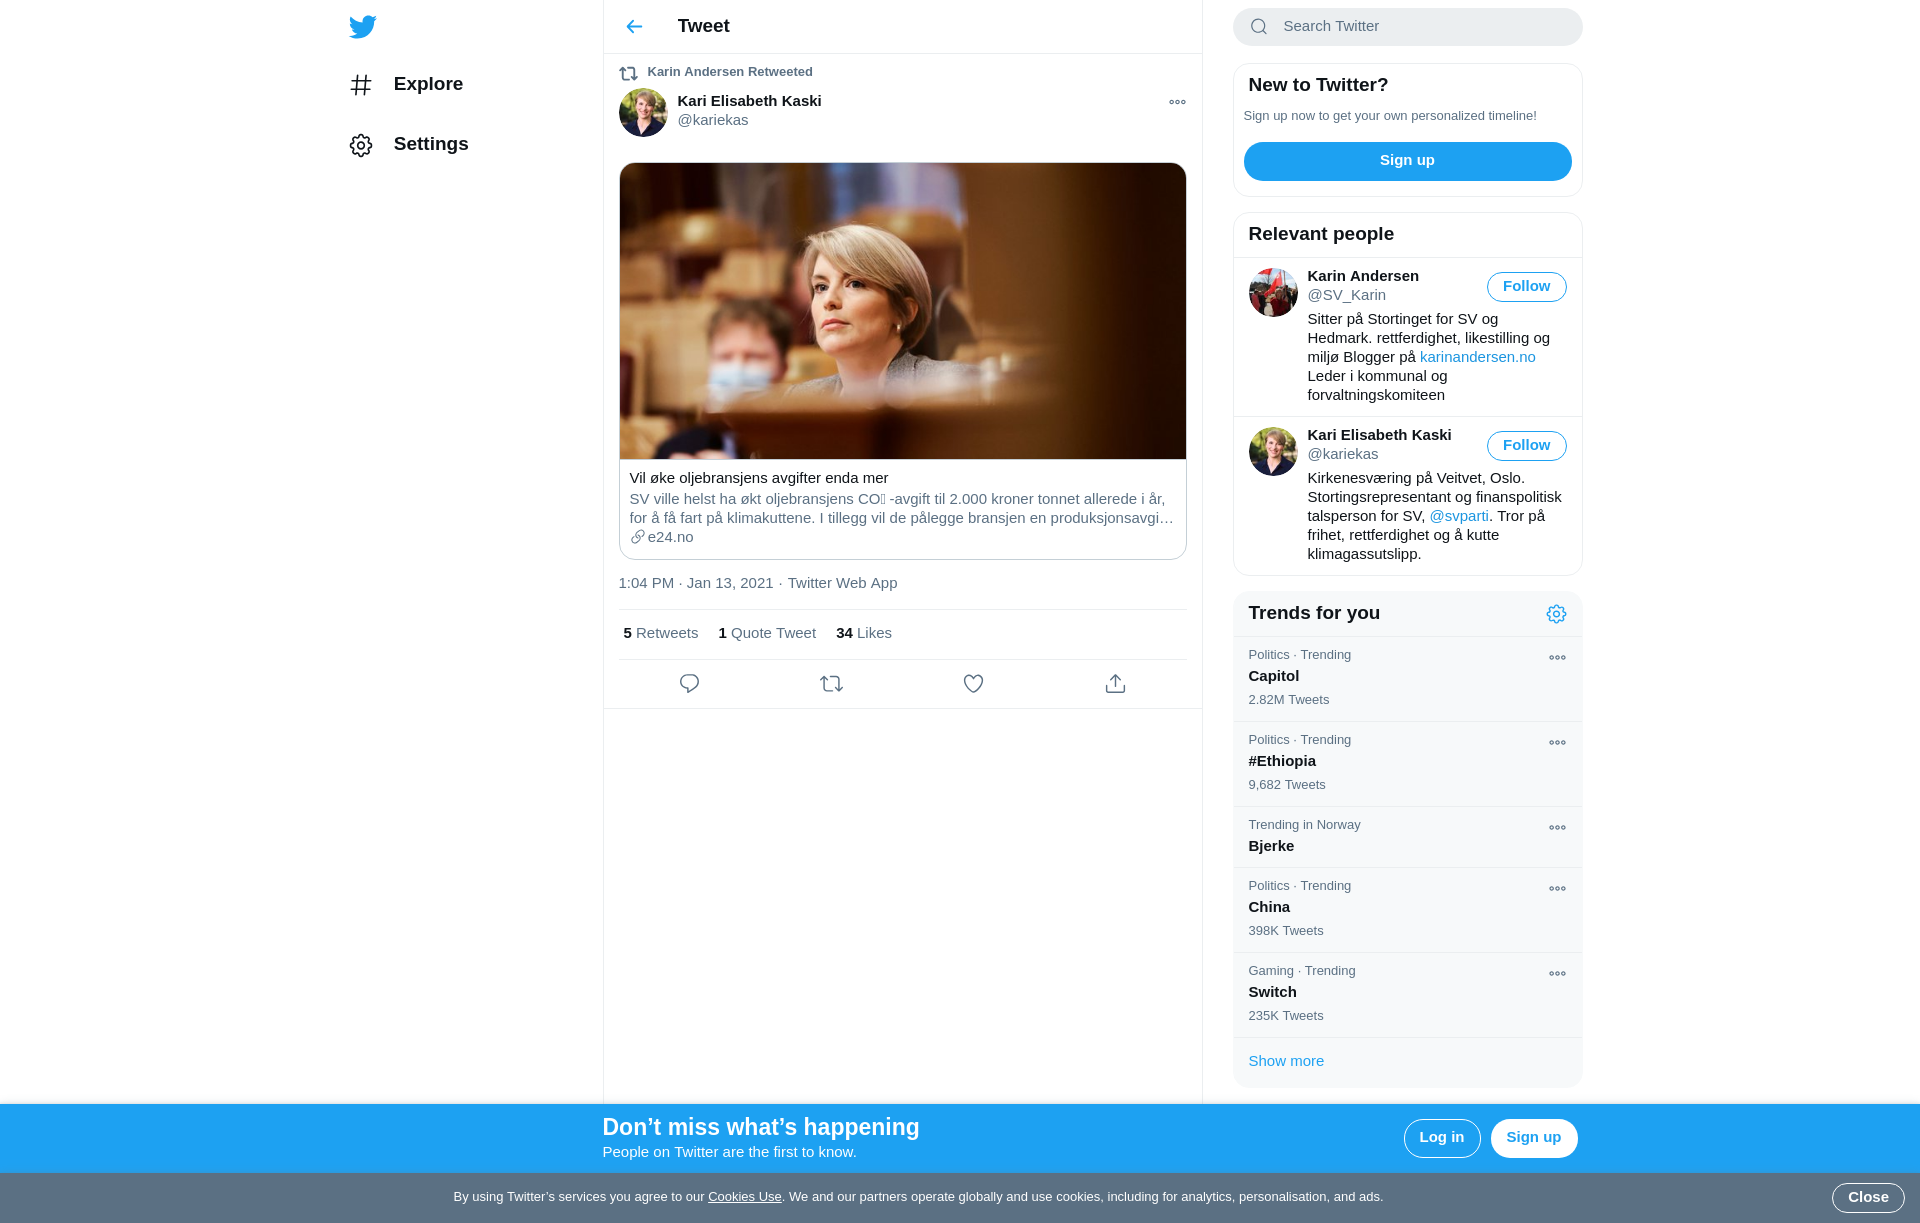Viewport: 1920px width, 1223px height.
Task: Follow Kari Elisabeth Kaski
Action: [x=1526, y=446]
